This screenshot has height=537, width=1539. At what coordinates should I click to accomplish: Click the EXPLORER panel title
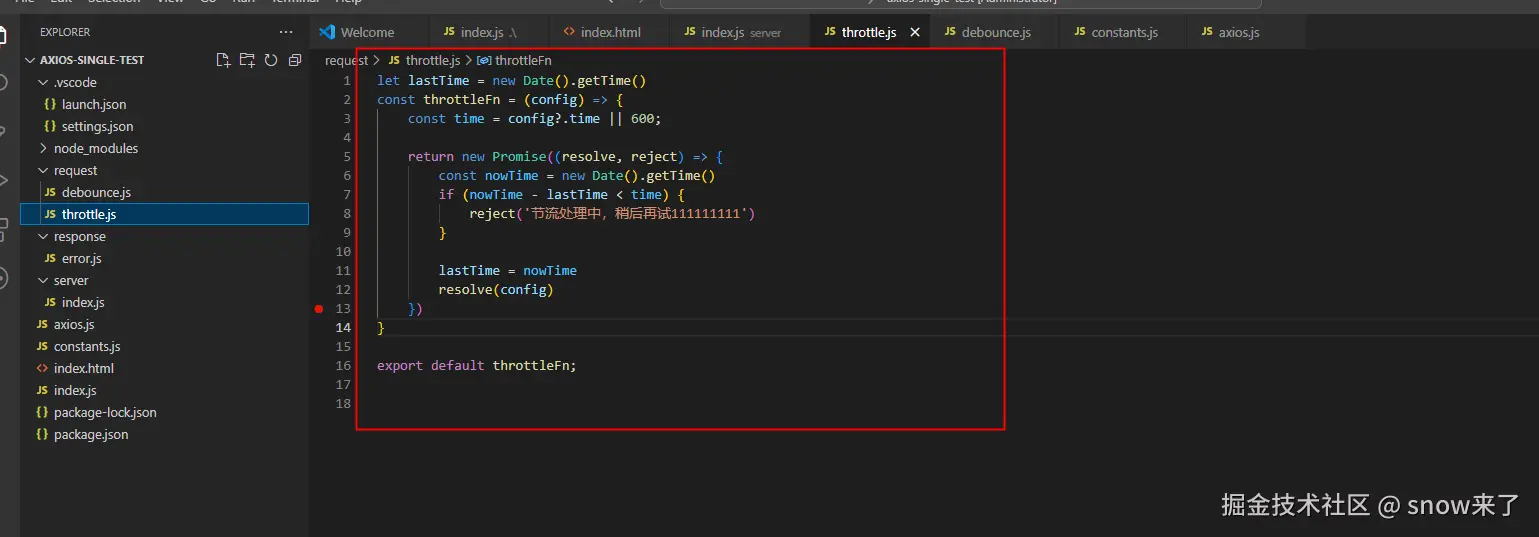click(x=65, y=32)
